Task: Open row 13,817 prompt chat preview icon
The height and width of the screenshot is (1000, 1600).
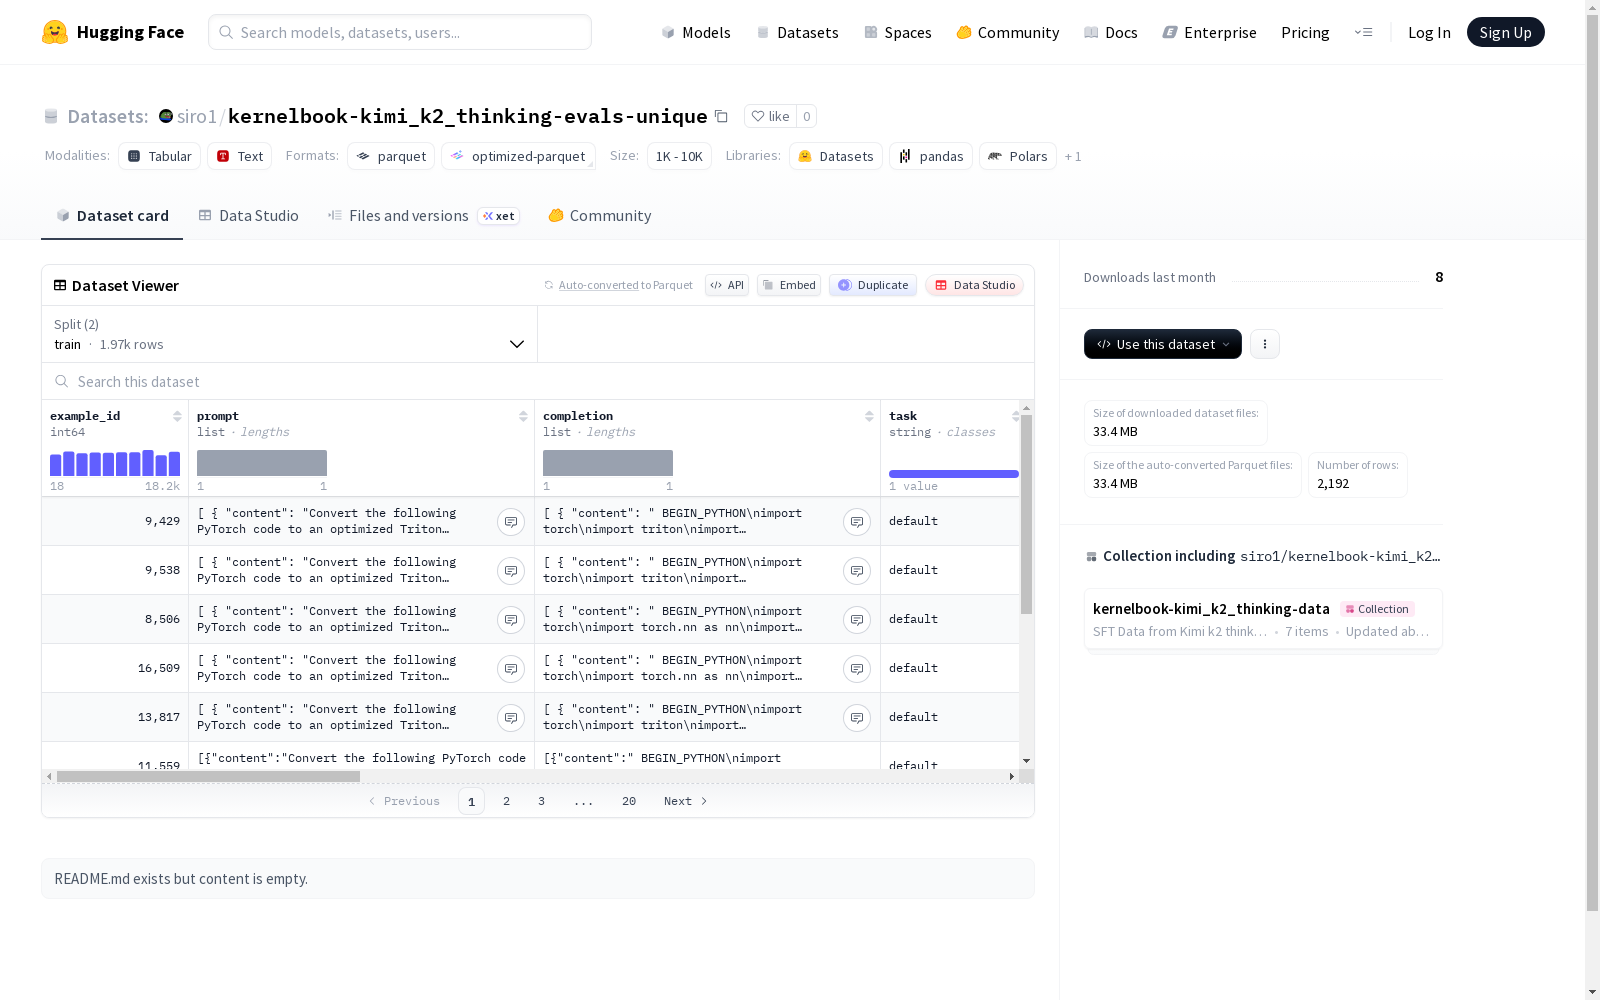Action: (x=511, y=717)
